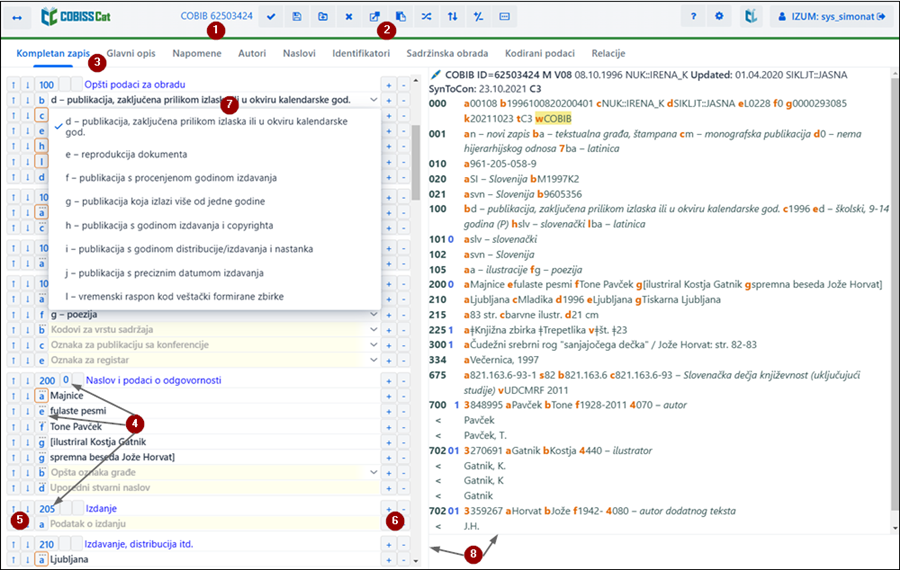Click the card-shaped toolbar icon
Screen dimensions: 900x570
click(x=505, y=17)
